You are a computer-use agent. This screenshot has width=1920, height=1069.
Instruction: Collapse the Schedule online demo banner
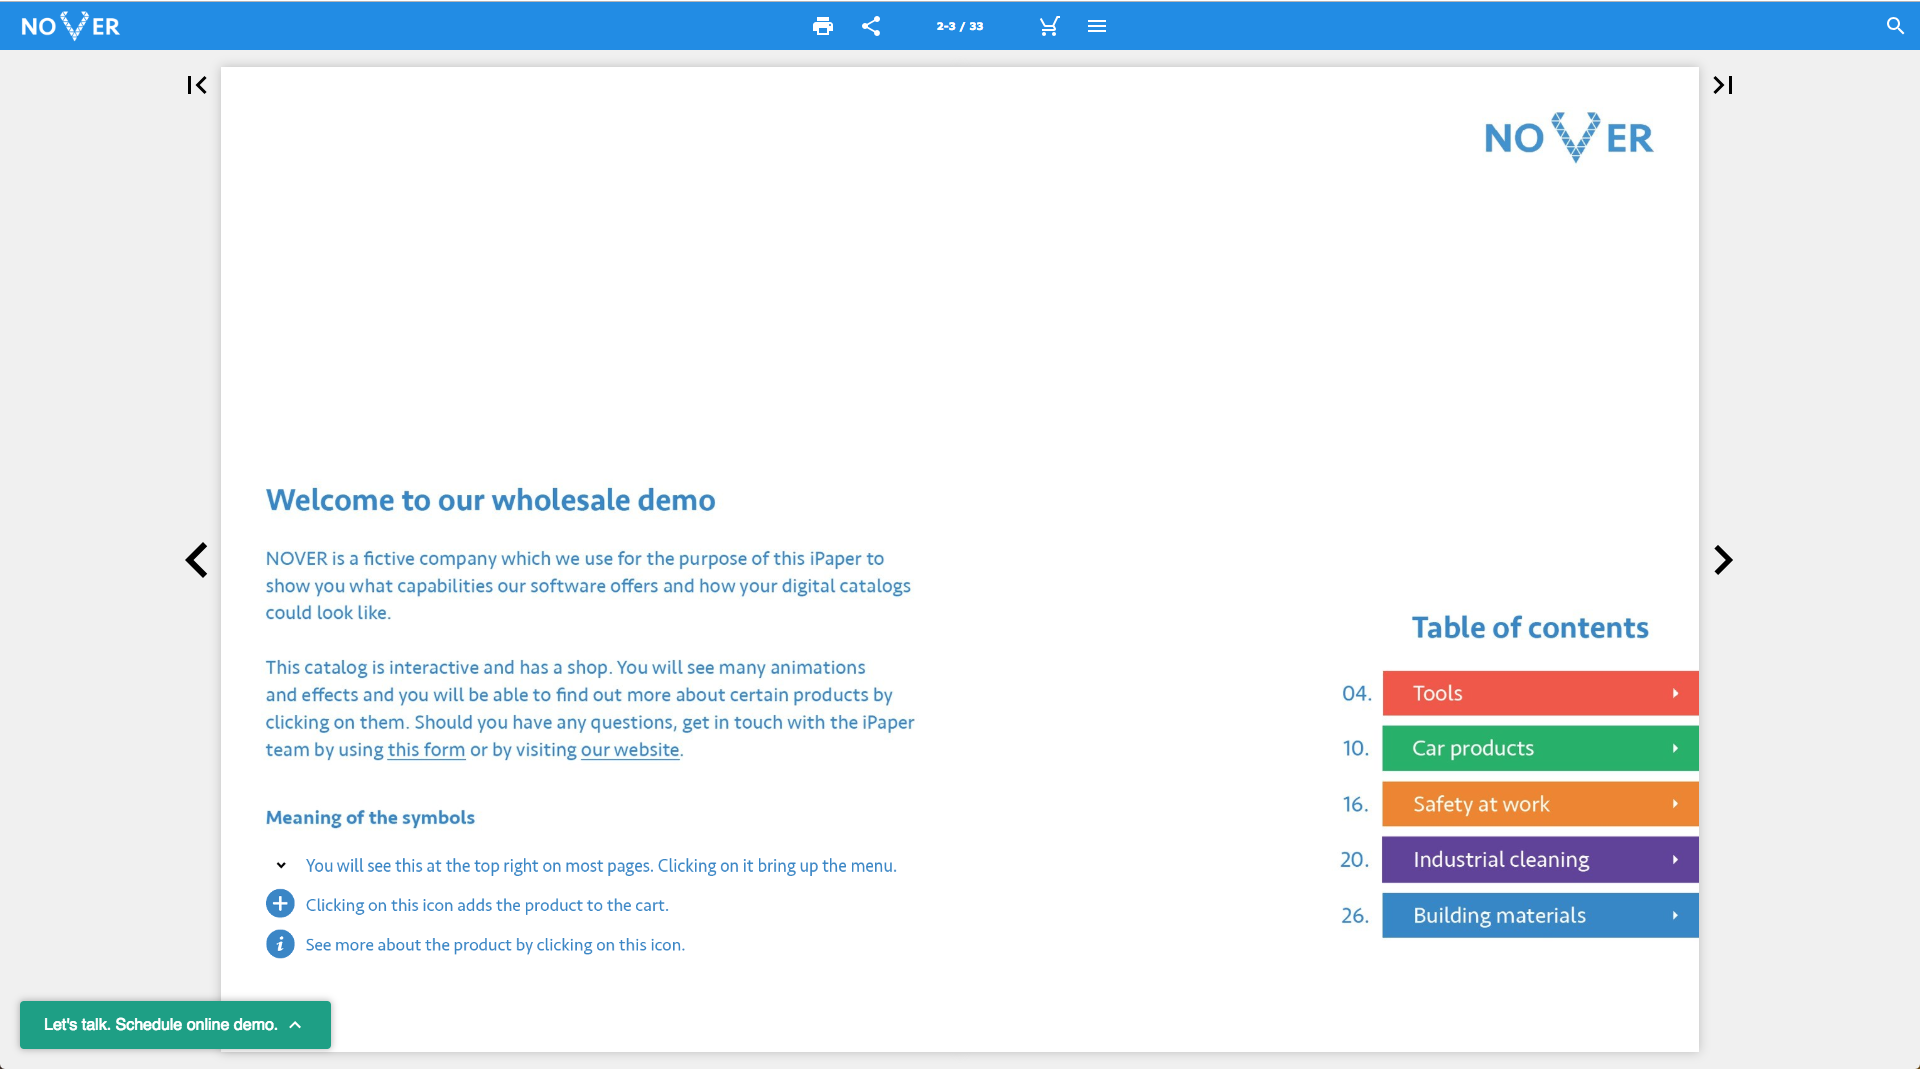(x=295, y=1024)
